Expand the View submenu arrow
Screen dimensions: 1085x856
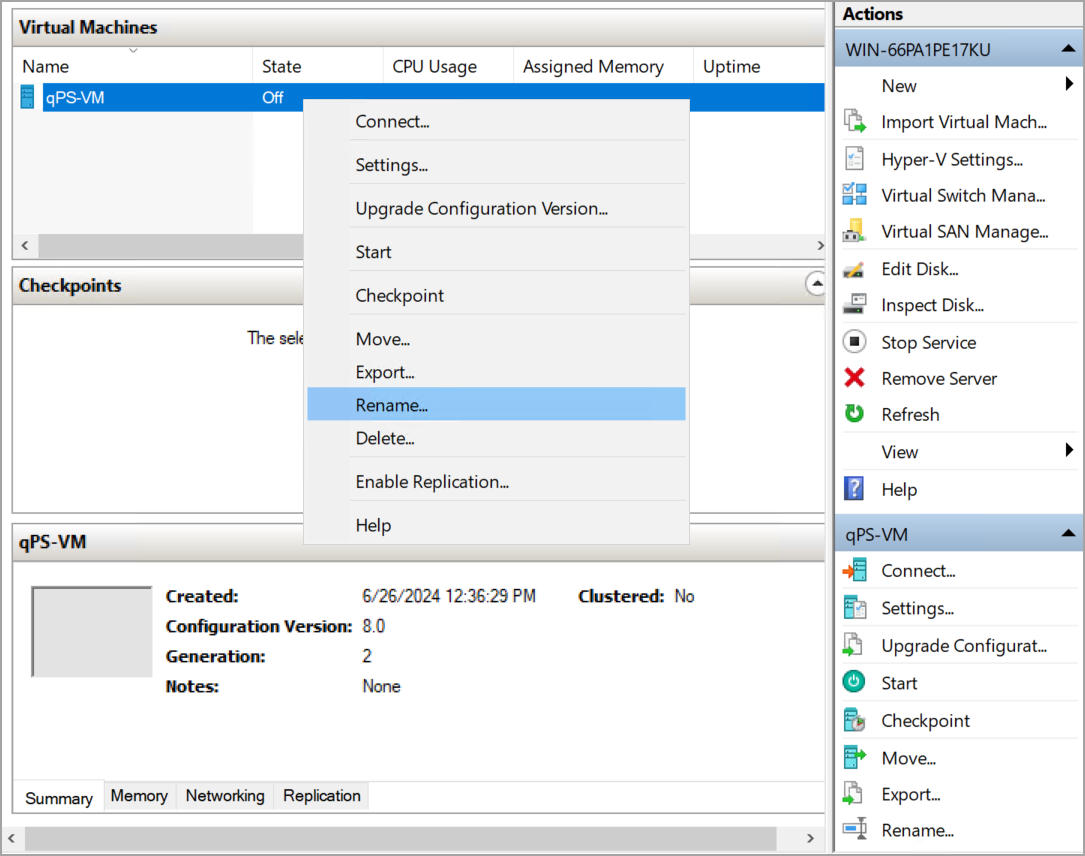tap(1072, 451)
